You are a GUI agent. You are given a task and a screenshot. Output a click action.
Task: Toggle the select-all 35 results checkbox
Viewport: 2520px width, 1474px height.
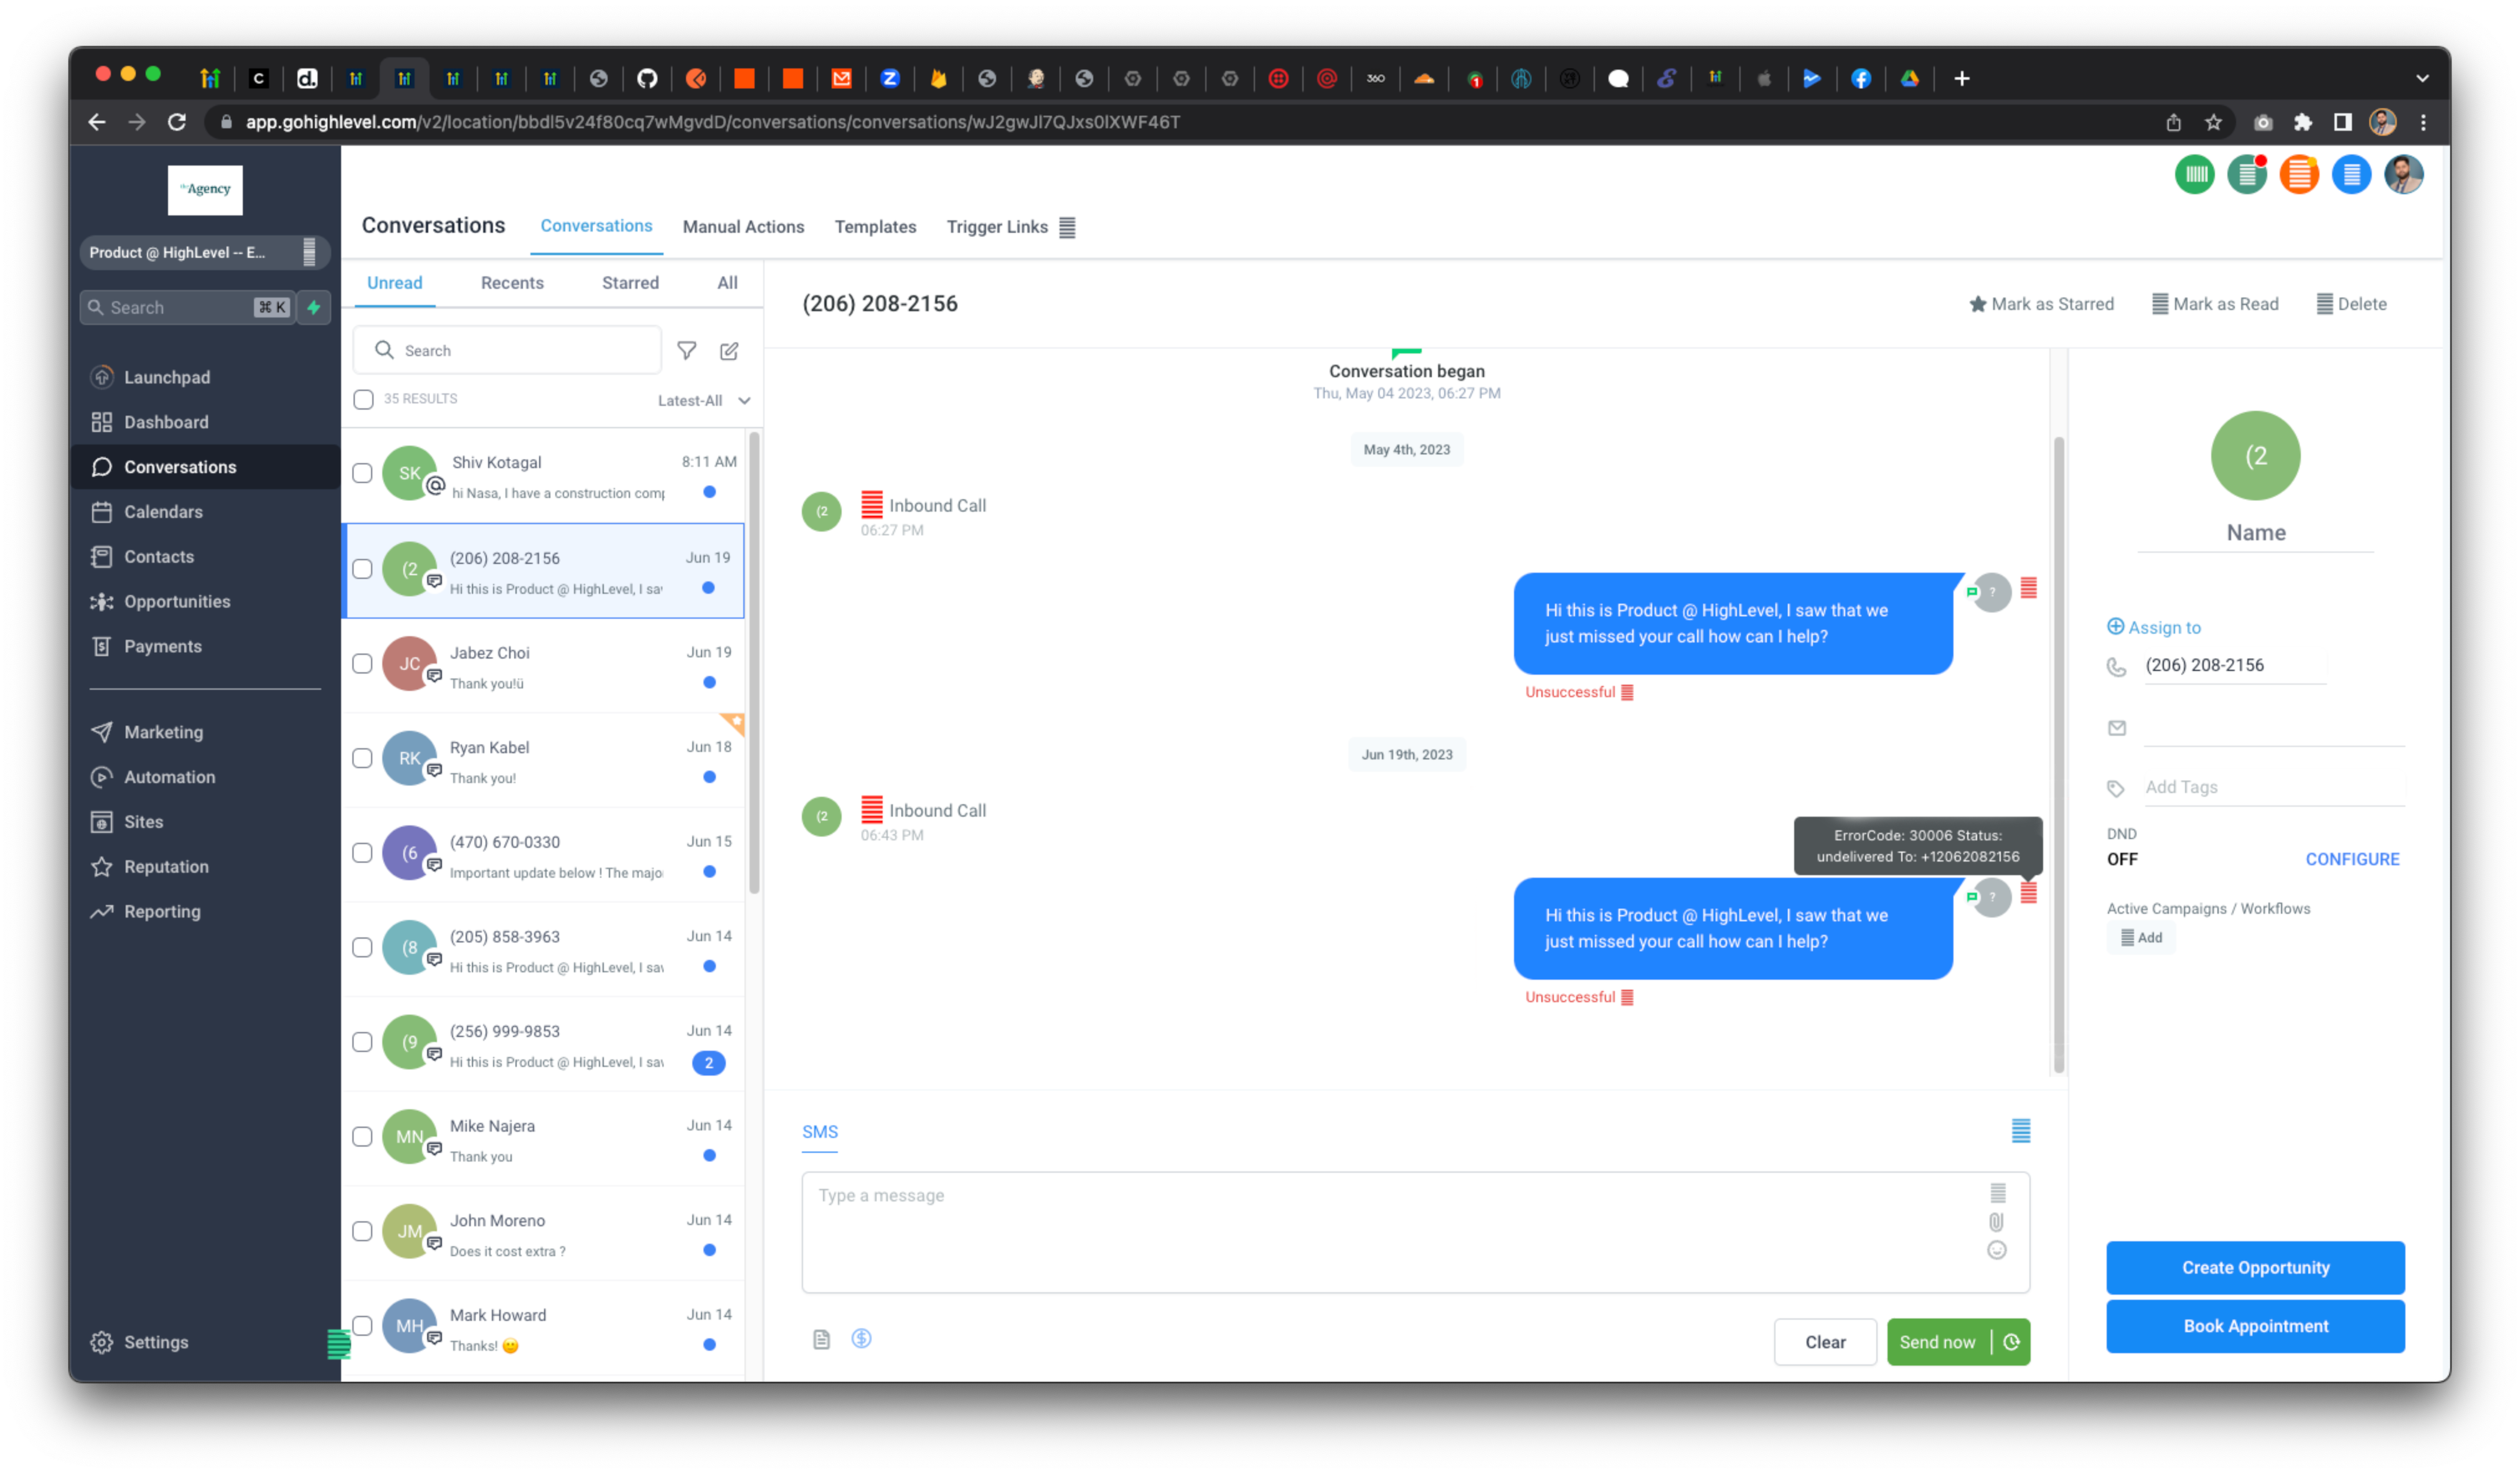pyautogui.click(x=363, y=399)
